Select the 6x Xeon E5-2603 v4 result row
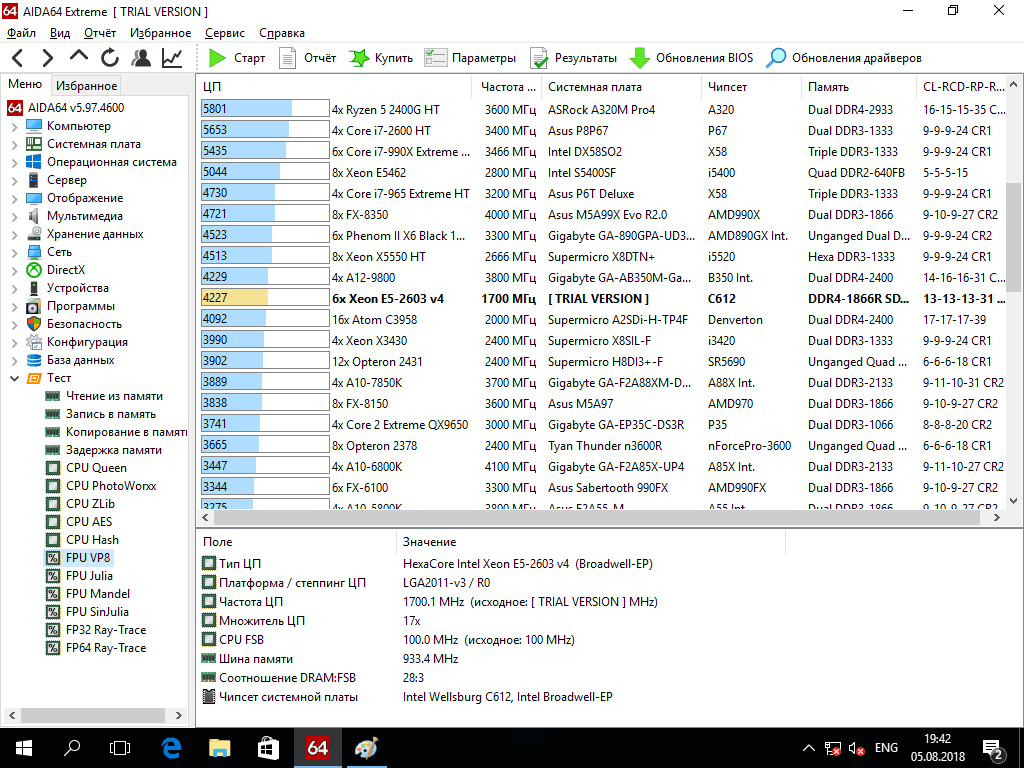Screen dimensions: 1024x768 [601, 298]
